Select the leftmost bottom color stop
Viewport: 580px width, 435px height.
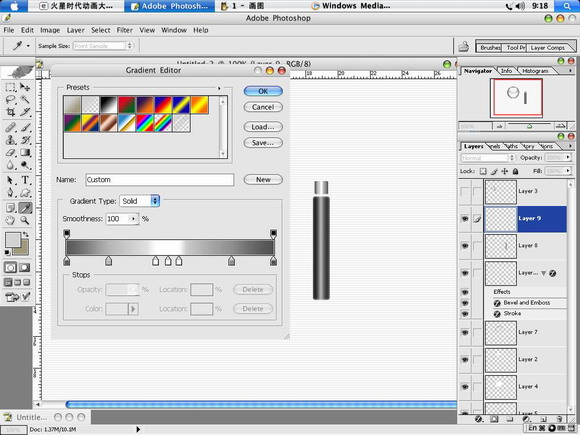[x=67, y=261]
